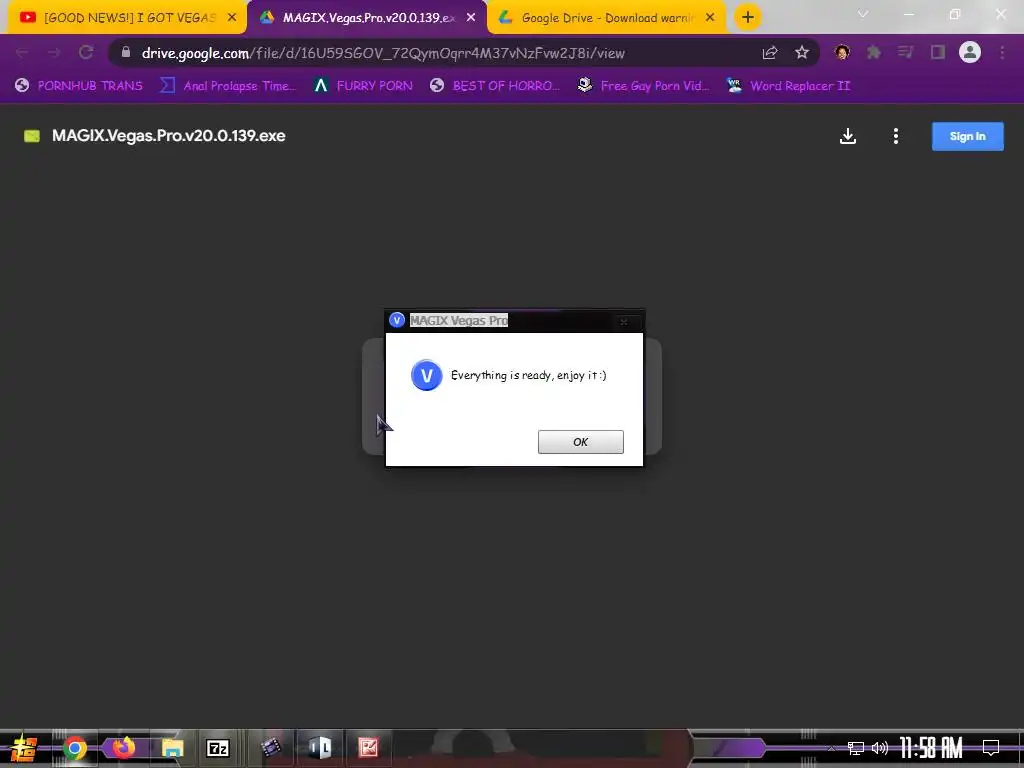Open the Chrome profile avatar
1024x768 pixels.
[x=970, y=52]
